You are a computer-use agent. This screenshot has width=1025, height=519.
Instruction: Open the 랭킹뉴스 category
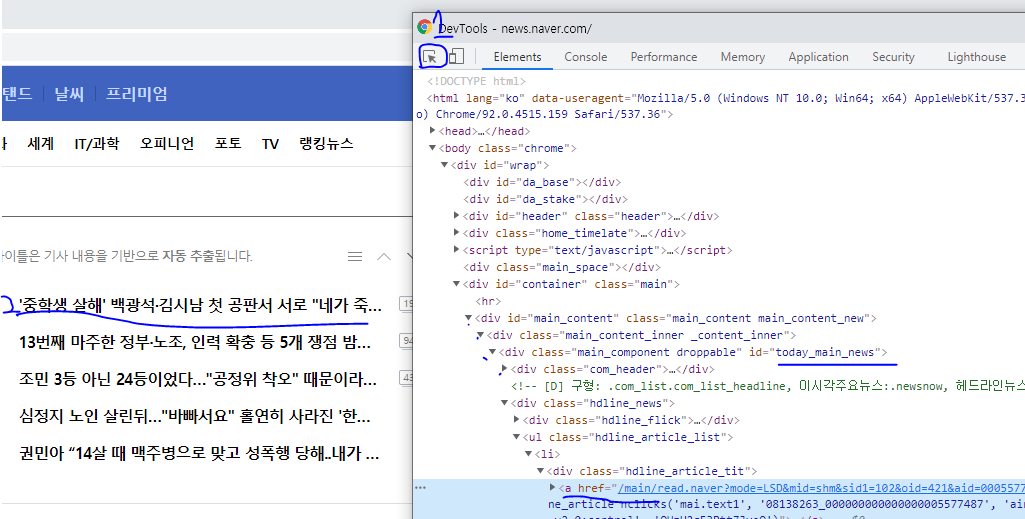[x=326, y=143]
